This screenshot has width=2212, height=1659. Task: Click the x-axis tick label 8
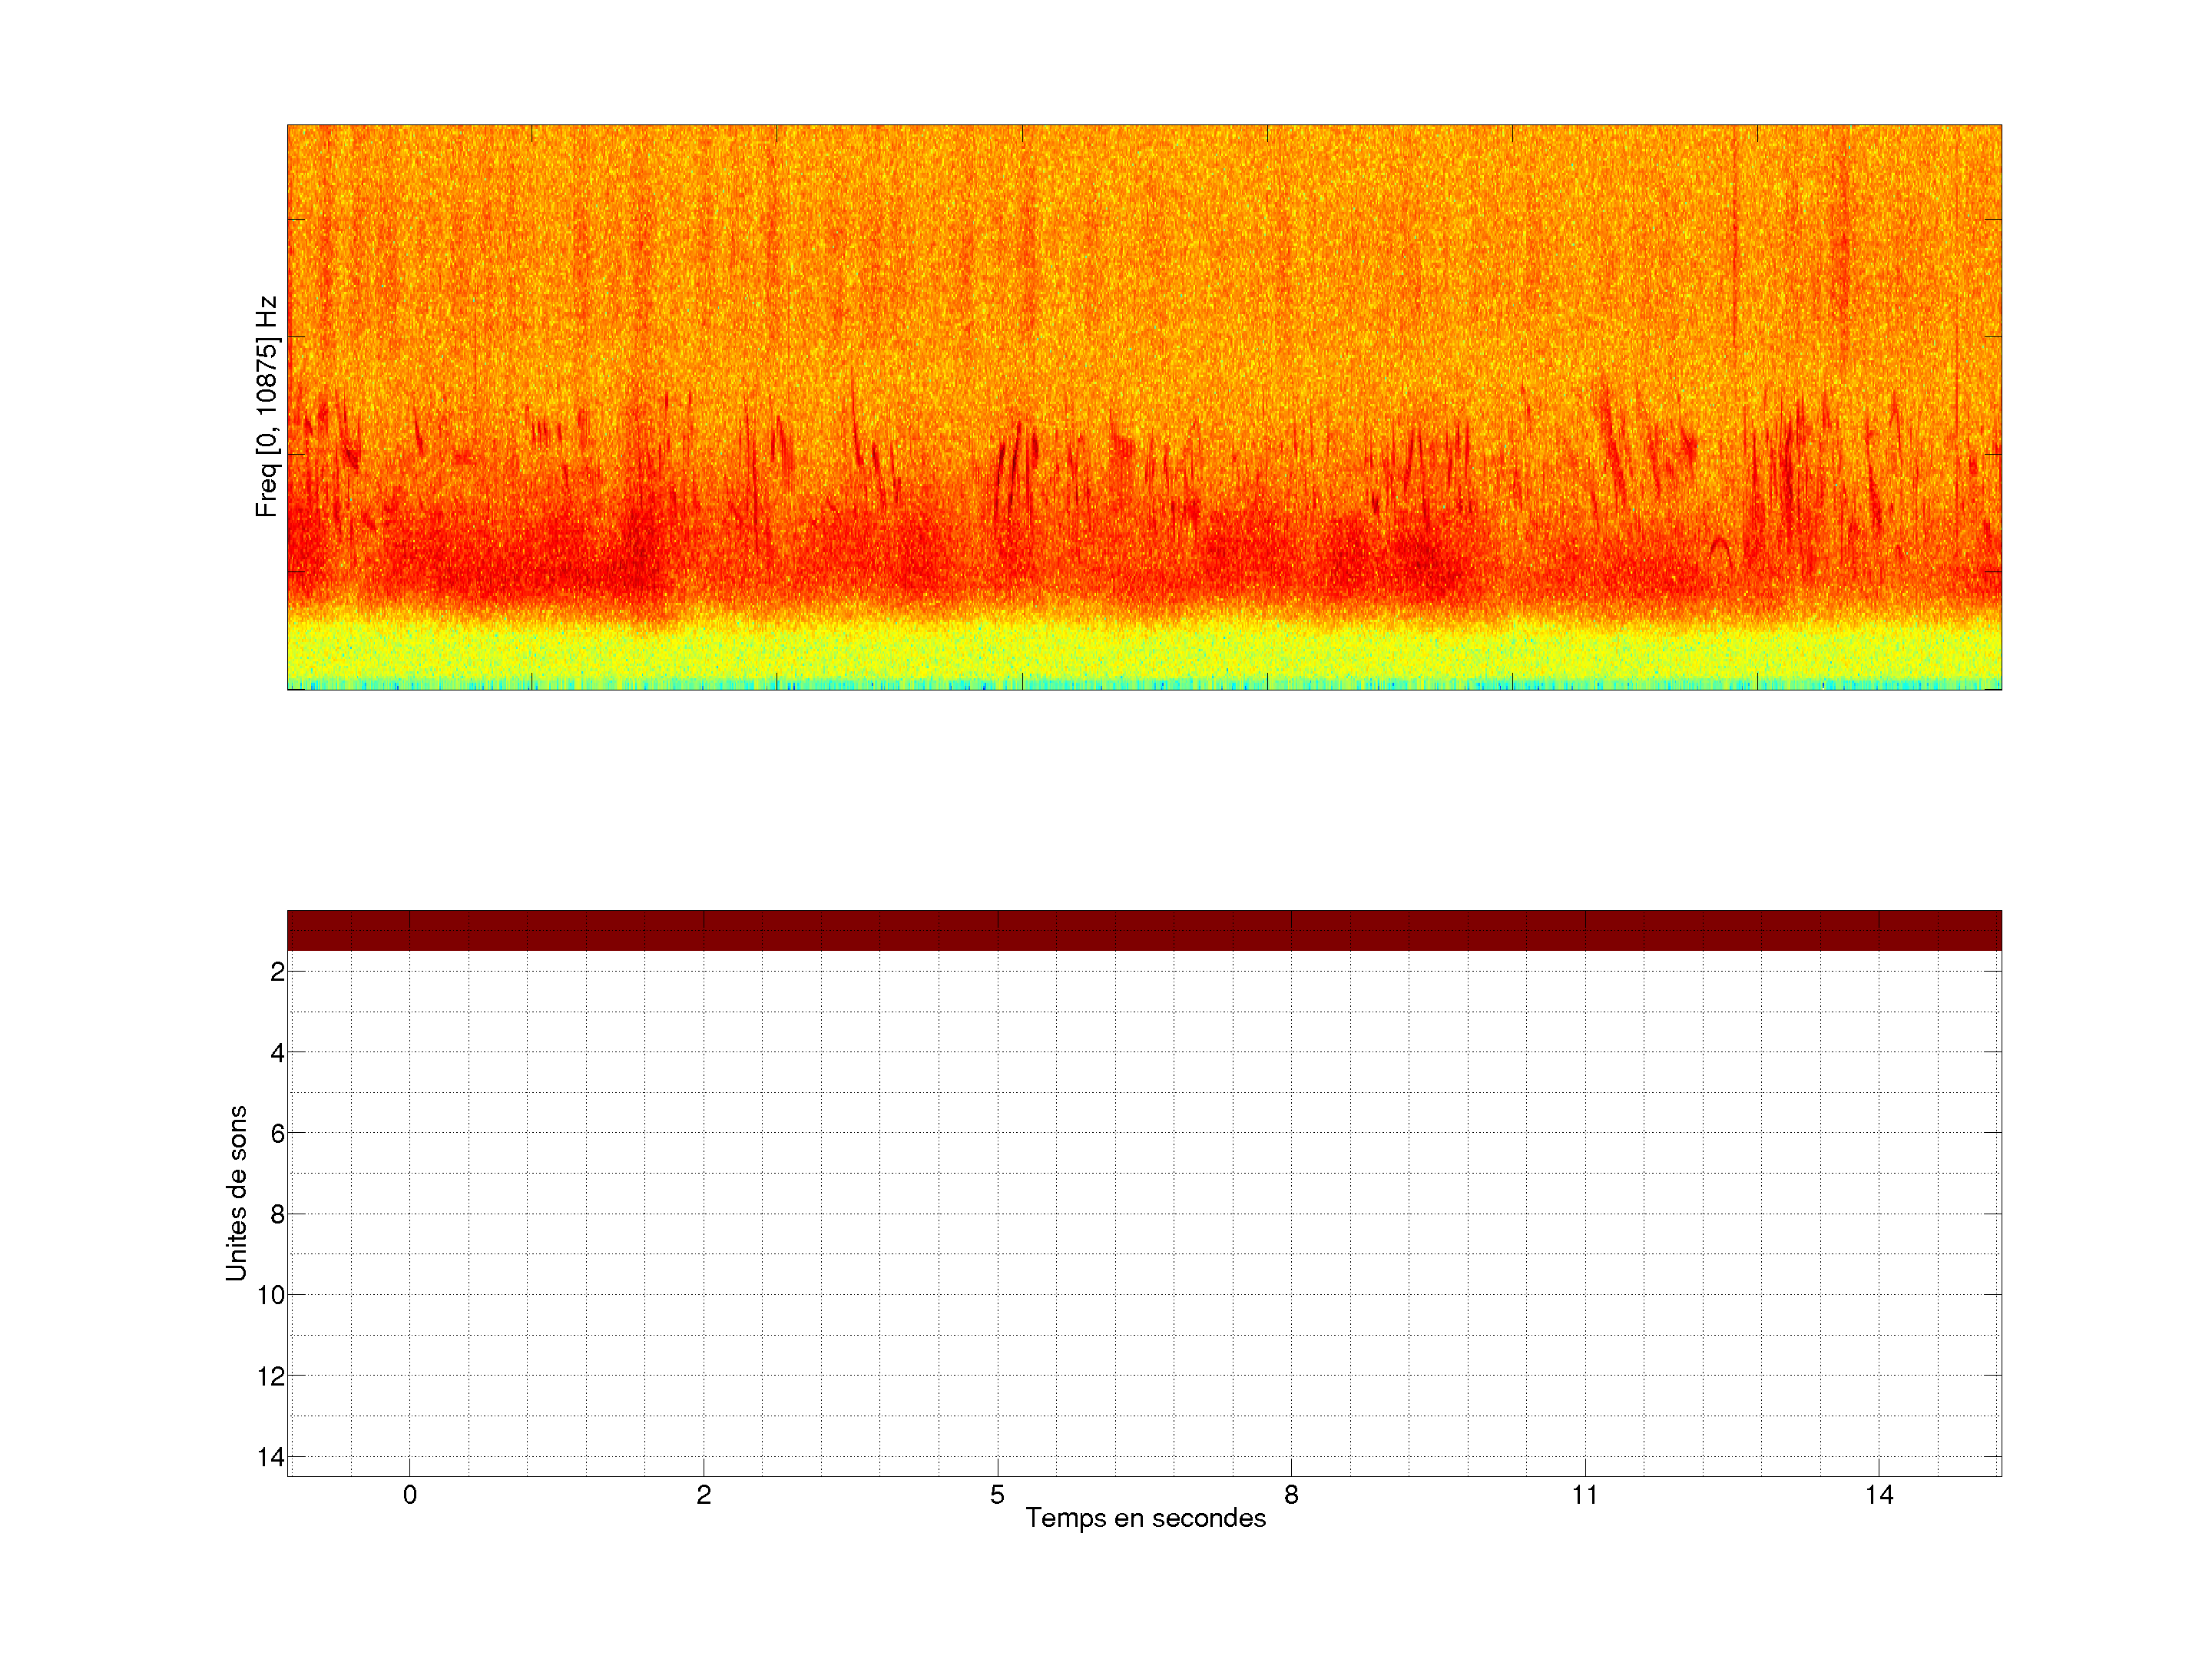click(1291, 1495)
